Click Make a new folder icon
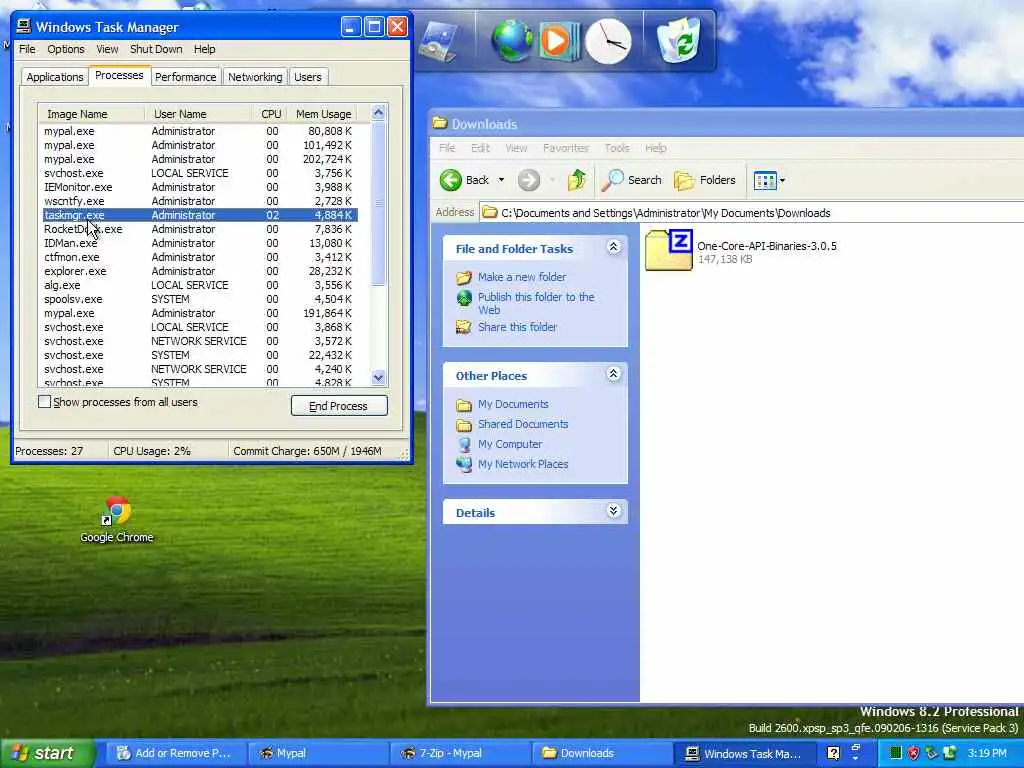The height and width of the screenshot is (768, 1024). tap(464, 277)
